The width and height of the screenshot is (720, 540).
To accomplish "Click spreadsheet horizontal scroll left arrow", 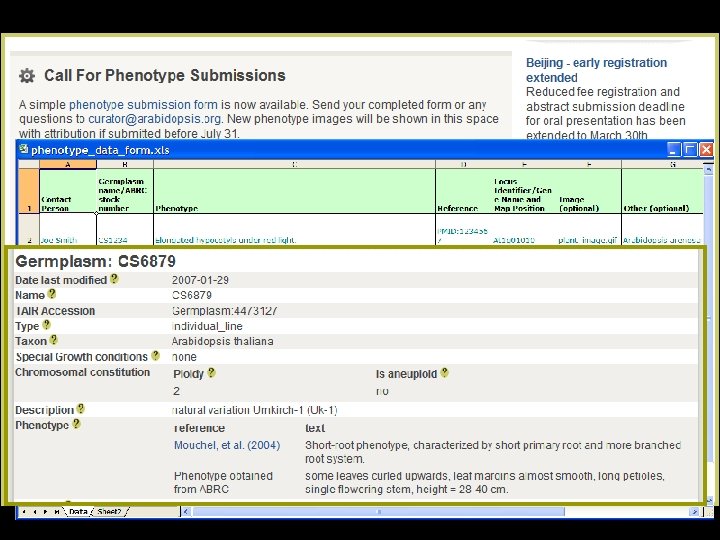I will (186, 512).
